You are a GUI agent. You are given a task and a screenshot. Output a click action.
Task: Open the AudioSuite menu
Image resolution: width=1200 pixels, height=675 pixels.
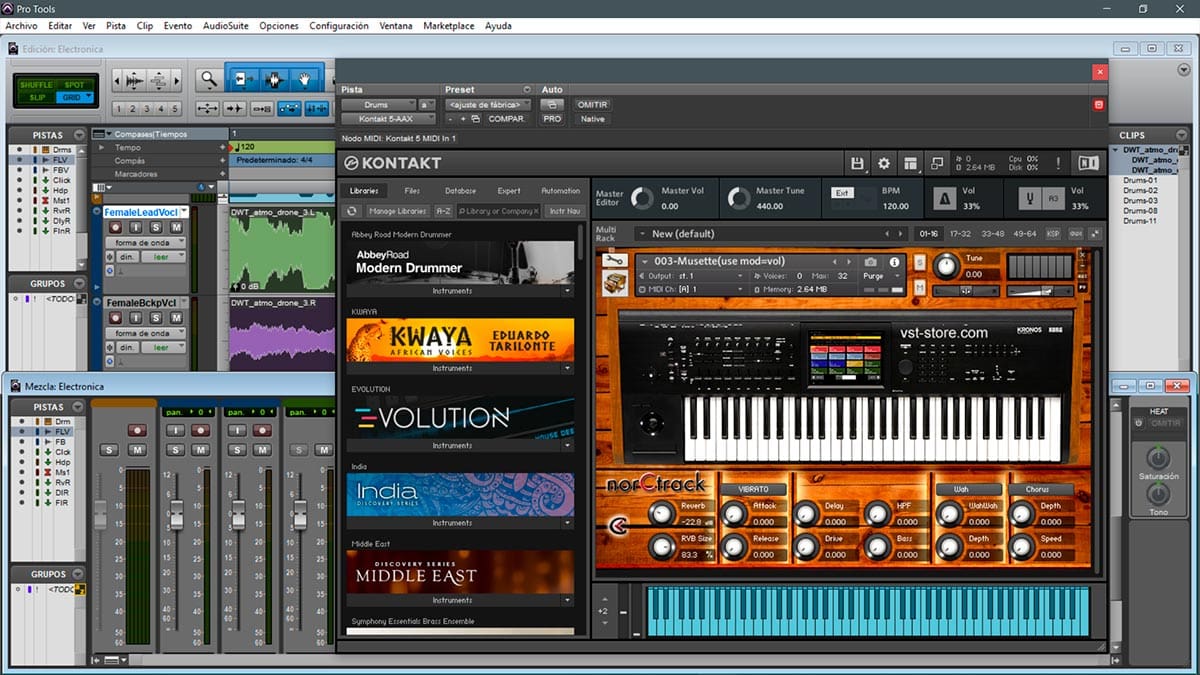(x=226, y=26)
